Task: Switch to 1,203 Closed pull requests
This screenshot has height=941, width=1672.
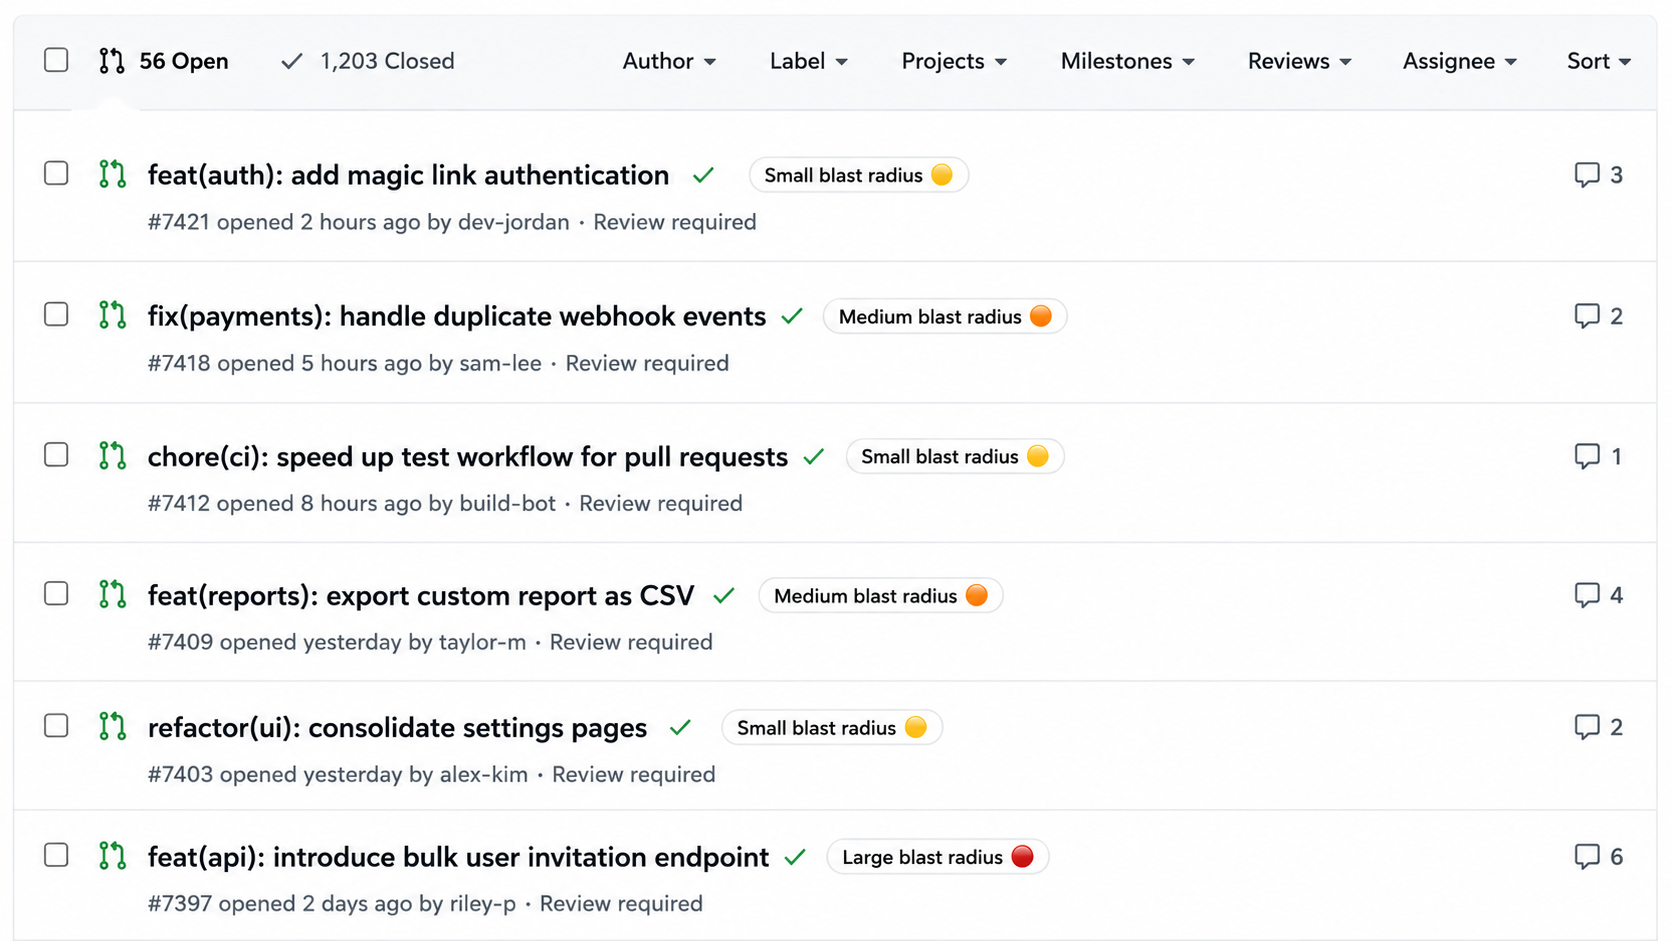Action: (368, 61)
